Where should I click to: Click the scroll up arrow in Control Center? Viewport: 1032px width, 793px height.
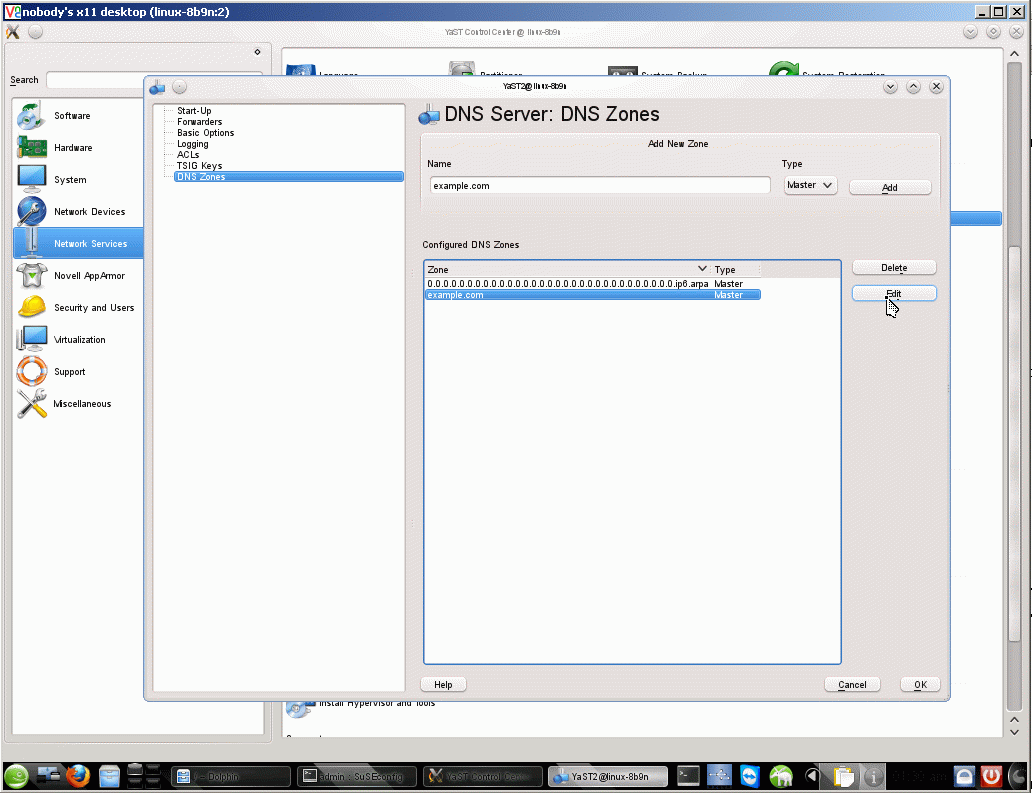(x=1014, y=54)
